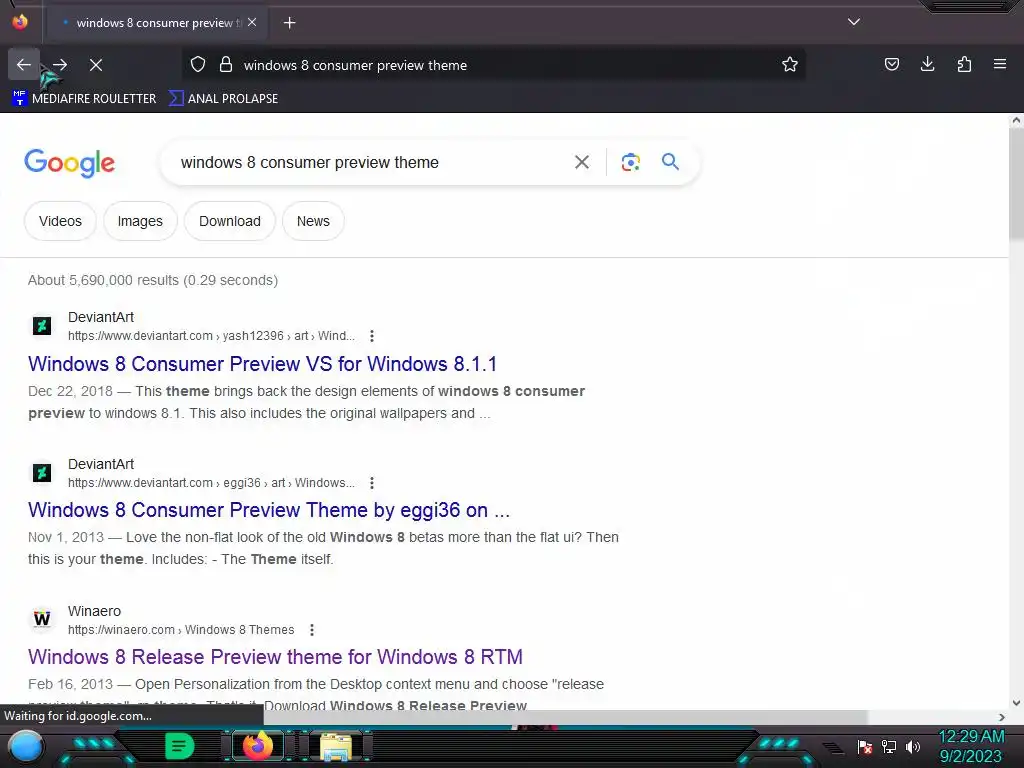The height and width of the screenshot is (768, 1024).
Task: Open the MEDIAFIRE ROULETTER bookmark
Action: (84, 99)
